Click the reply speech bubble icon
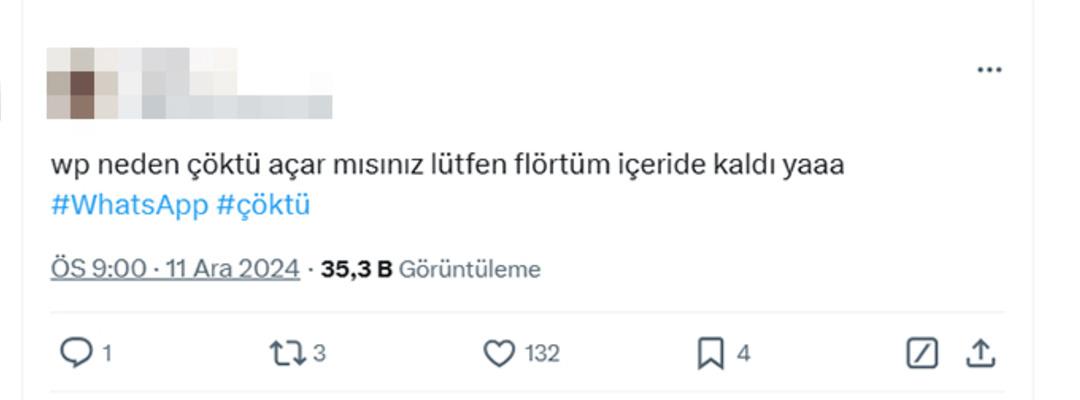The width and height of the screenshot is (1080, 400). pyautogui.click(x=77, y=353)
